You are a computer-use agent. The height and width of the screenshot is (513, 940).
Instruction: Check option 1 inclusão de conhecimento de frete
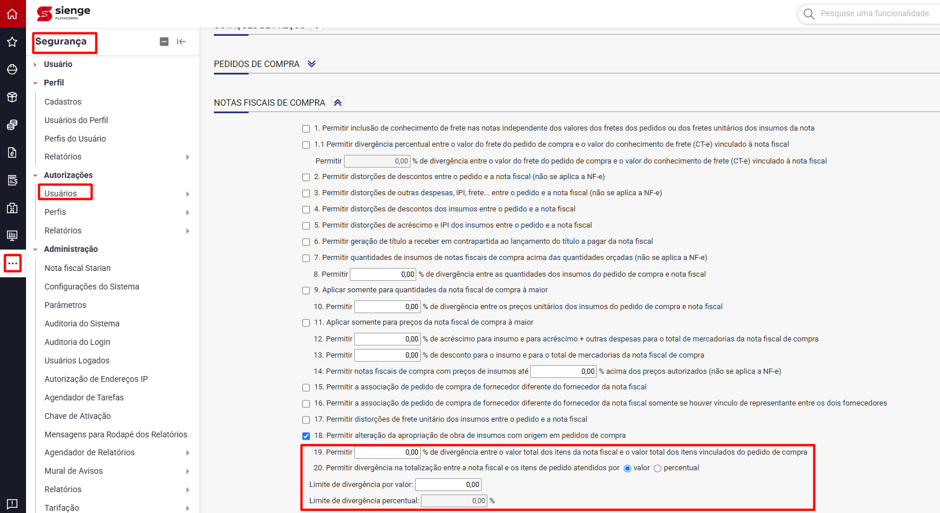point(306,128)
